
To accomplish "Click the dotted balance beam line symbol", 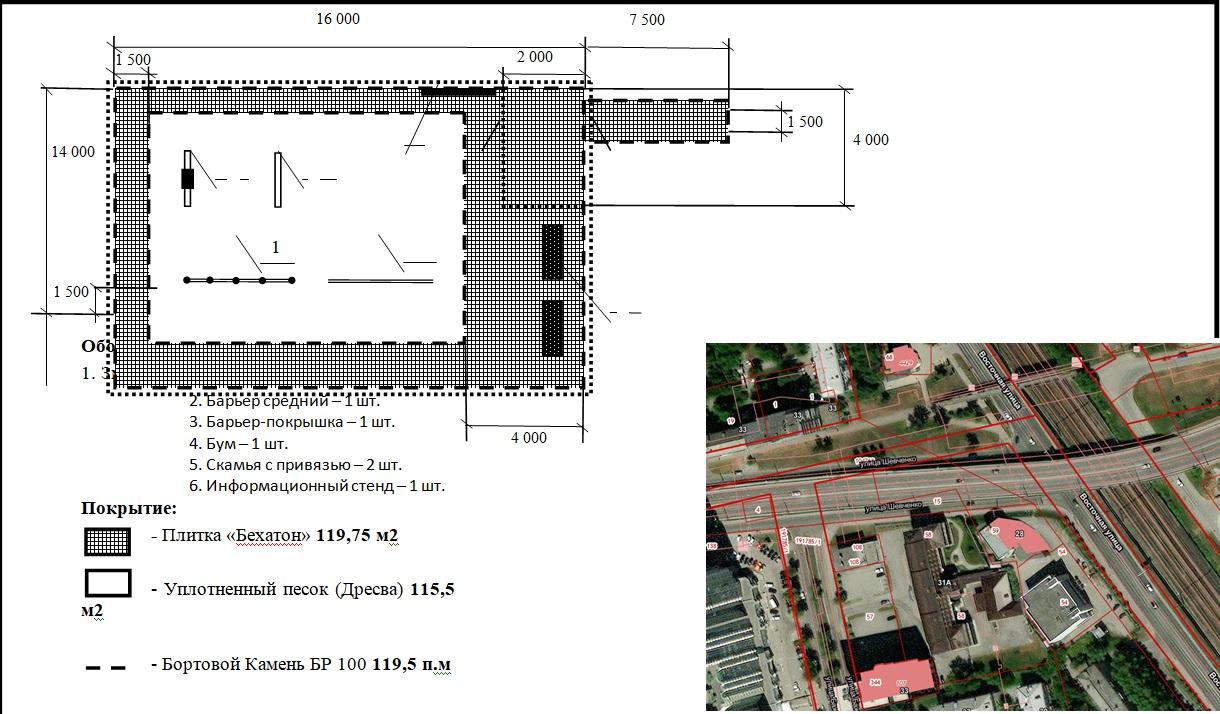I will (240, 280).
